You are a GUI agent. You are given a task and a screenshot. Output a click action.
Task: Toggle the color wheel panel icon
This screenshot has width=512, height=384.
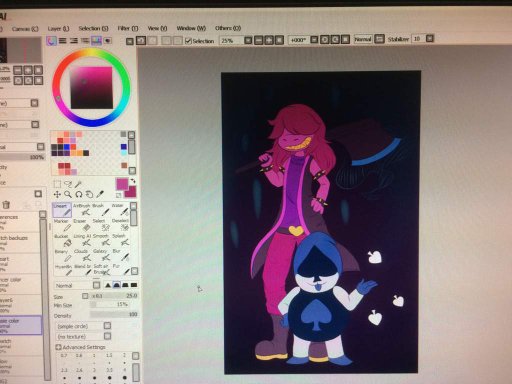coord(52,41)
